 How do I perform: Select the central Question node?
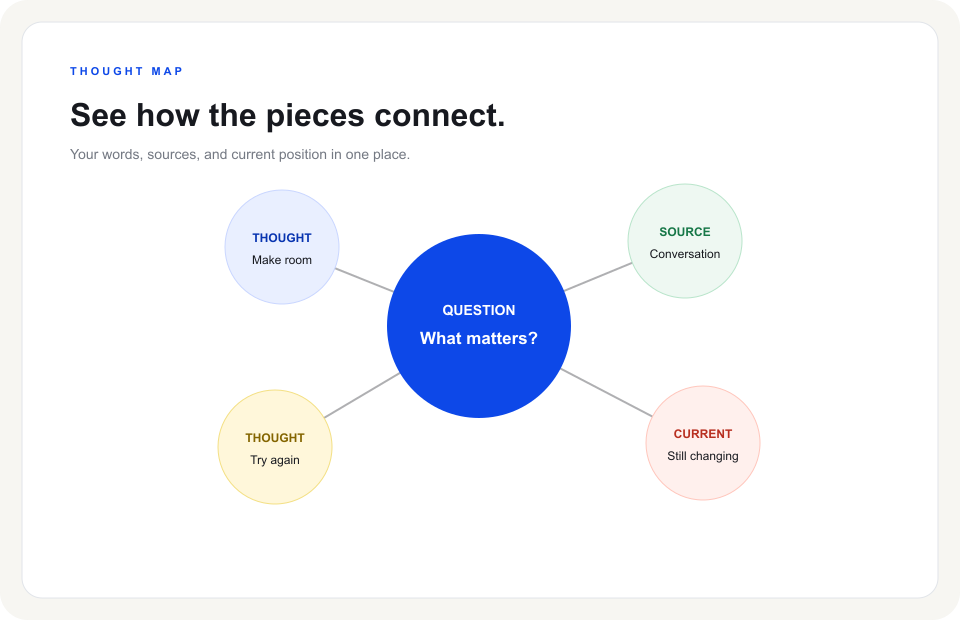pos(479,326)
